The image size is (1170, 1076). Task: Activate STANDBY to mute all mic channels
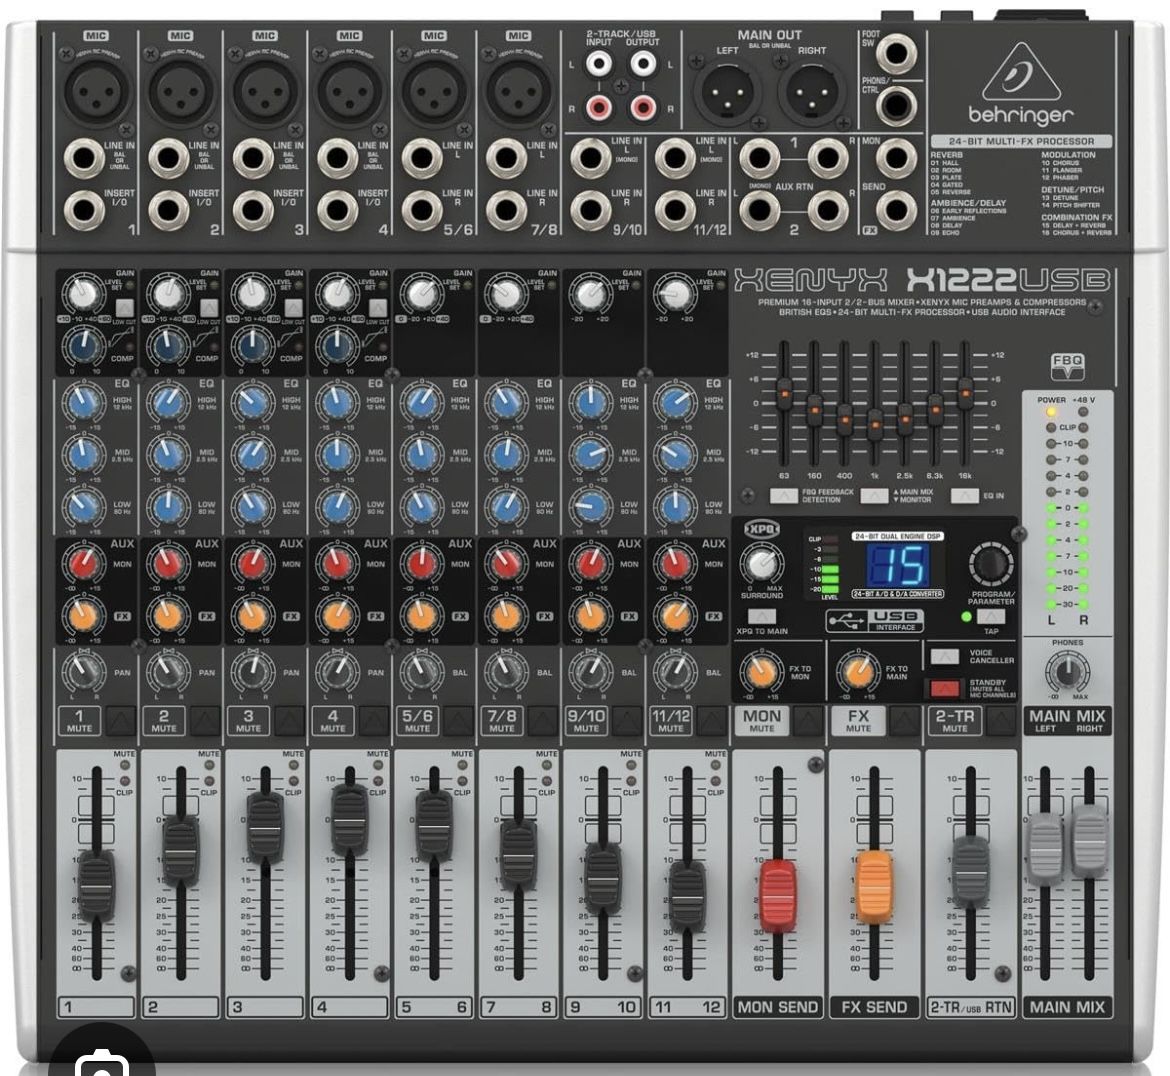pyautogui.click(x=946, y=687)
